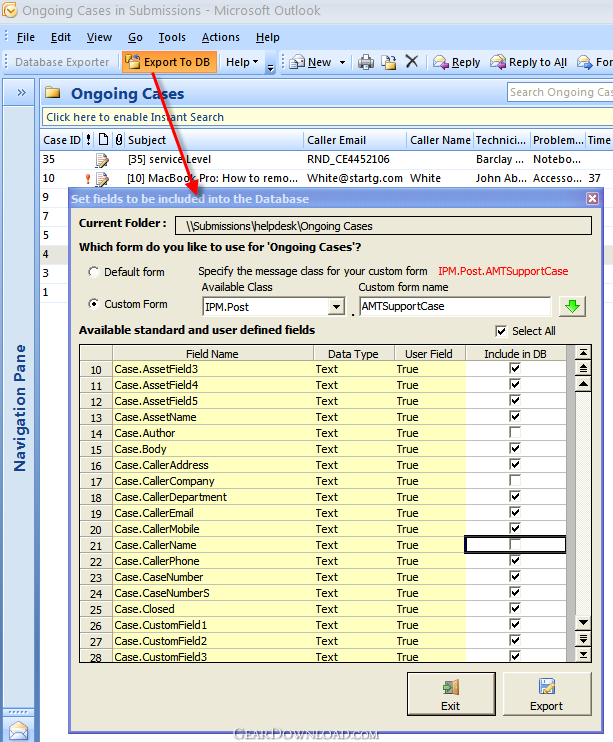613x742 pixels.
Task: Sort by attachment paperclip column header
Action: click(119, 140)
